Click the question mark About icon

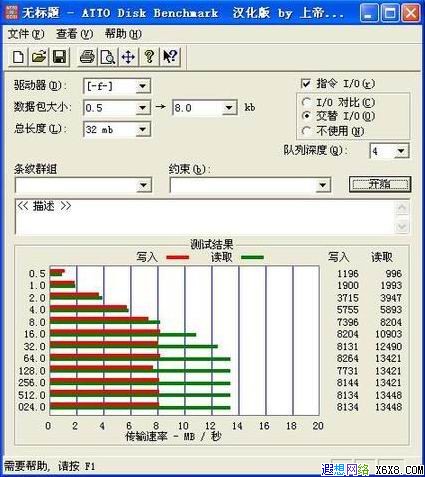(149, 57)
